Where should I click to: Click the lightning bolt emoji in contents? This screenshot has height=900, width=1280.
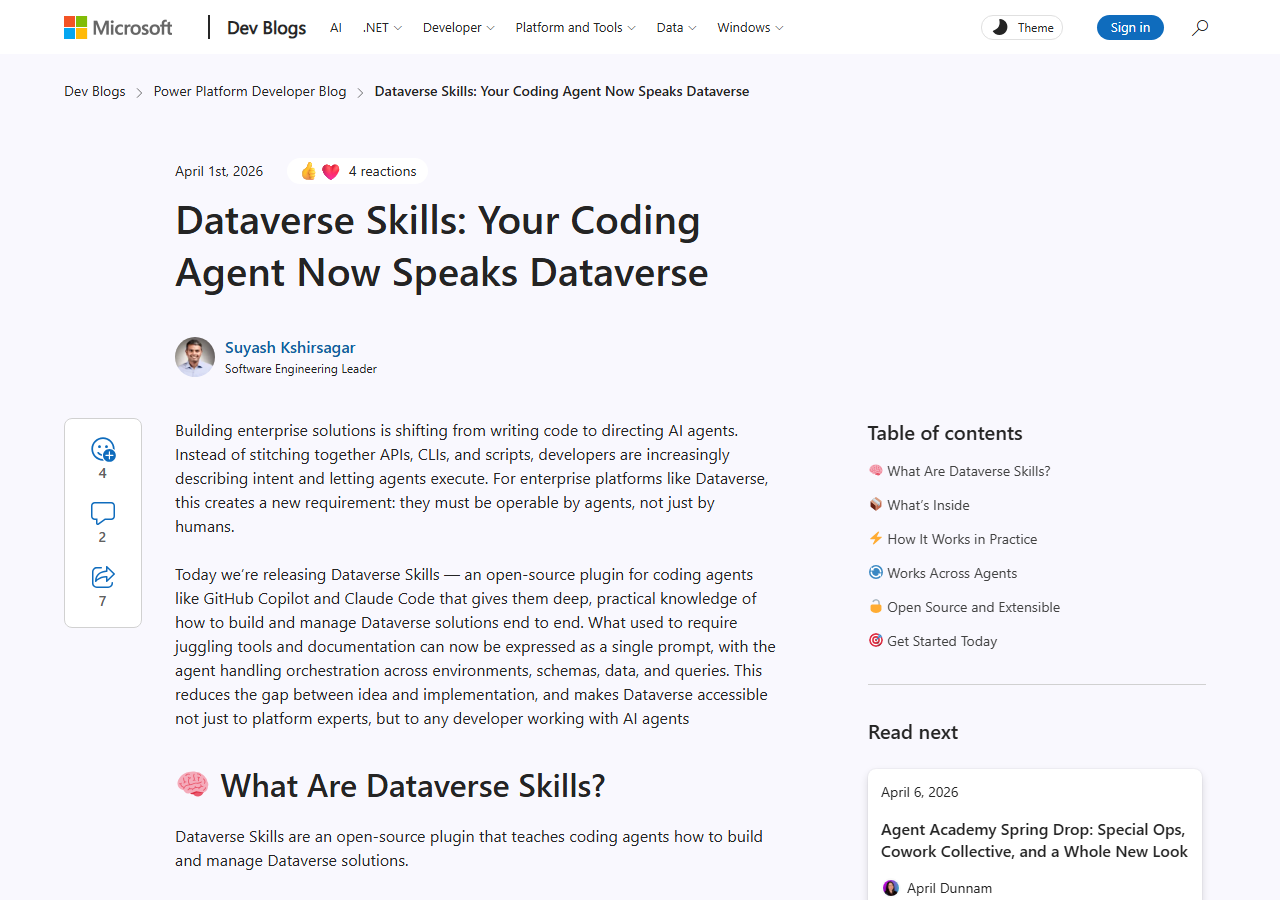click(876, 538)
